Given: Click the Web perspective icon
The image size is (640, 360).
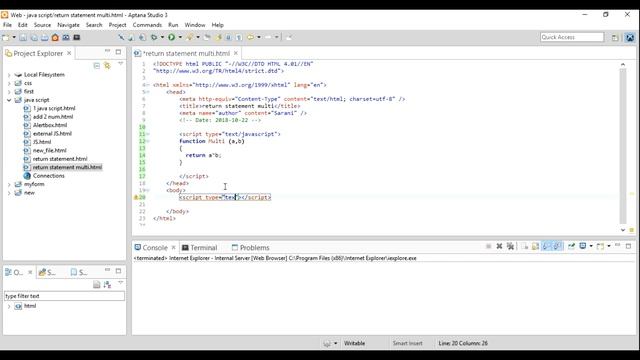Looking at the screenshot, I should pyautogui.click(x=630, y=38).
